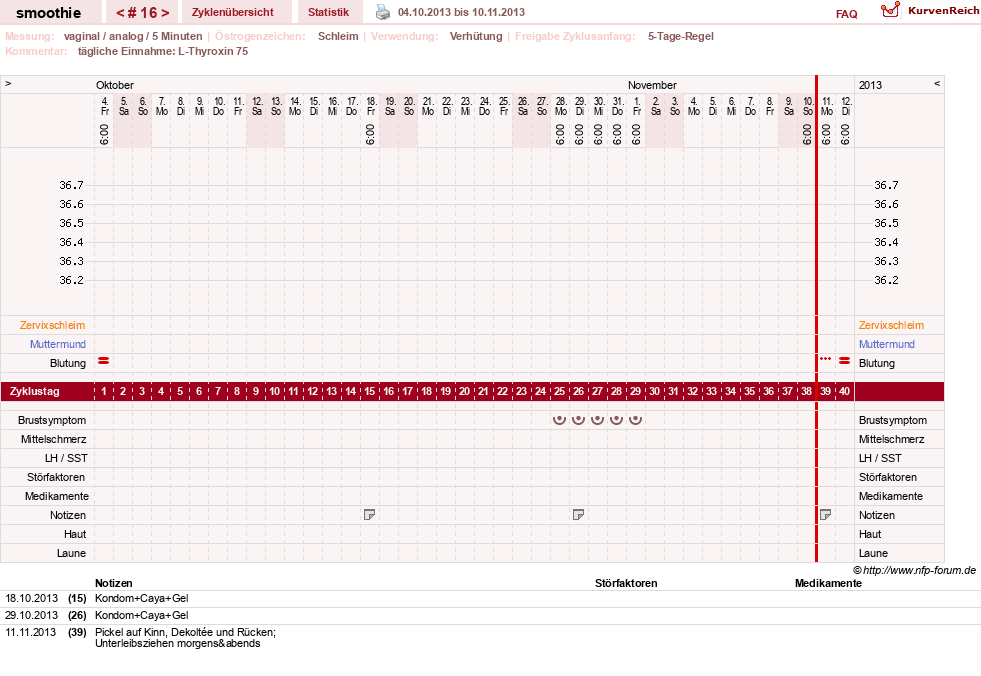Select cycle day 14 in Zyklustag row
Image resolution: width=981 pixels, height=676 pixels.
point(350,391)
